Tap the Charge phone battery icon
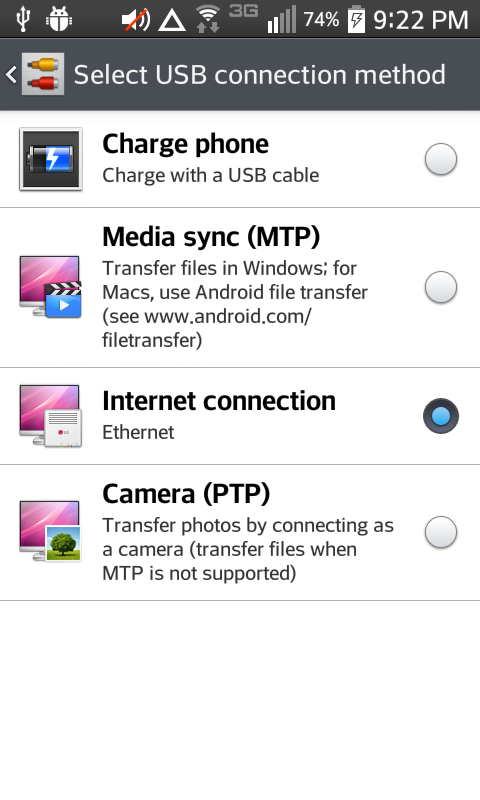The height and width of the screenshot is (800, 480). click(x=50, y=159)
